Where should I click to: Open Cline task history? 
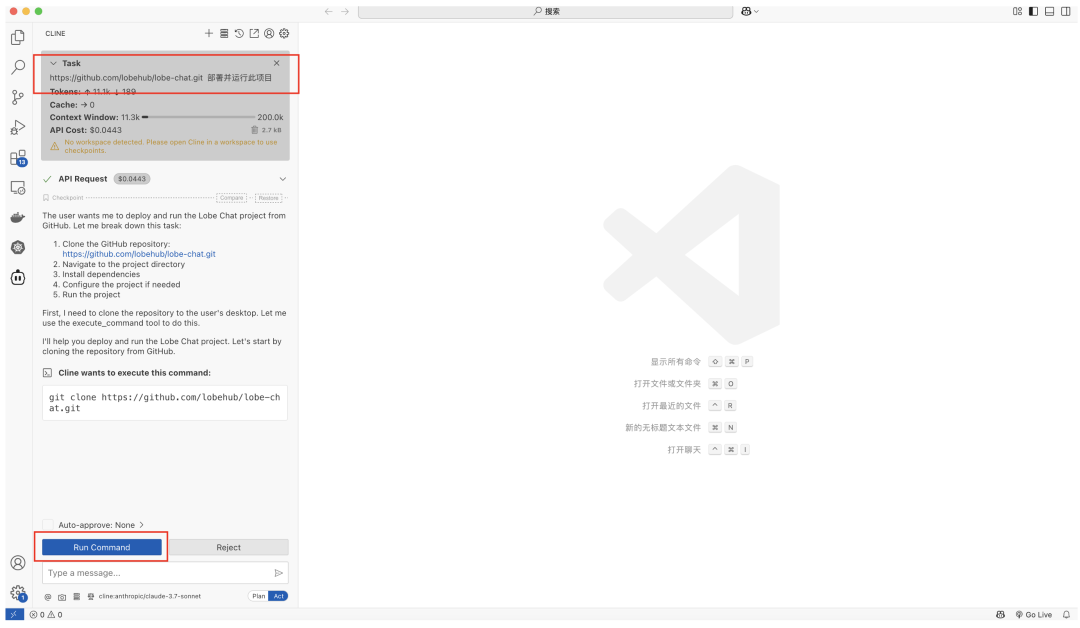[x=239, y=33]
